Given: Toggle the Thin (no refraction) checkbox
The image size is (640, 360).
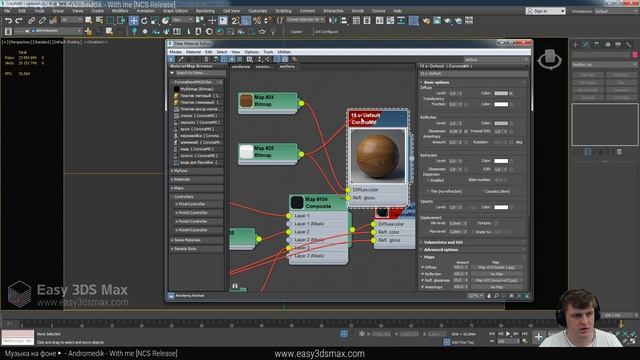Looking at the screenshot, I should coord(428,191).
